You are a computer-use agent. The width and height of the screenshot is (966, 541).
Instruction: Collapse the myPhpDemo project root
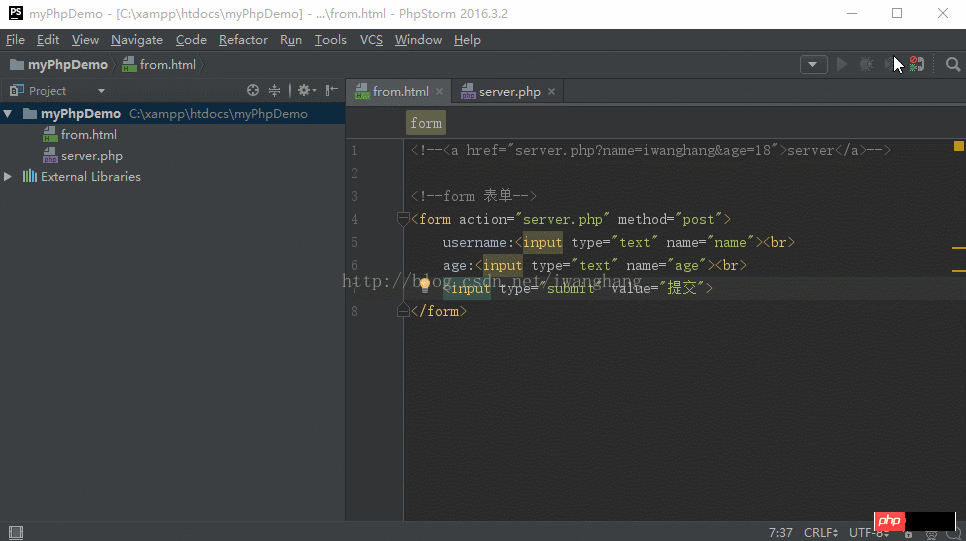[x=9, y=114]
